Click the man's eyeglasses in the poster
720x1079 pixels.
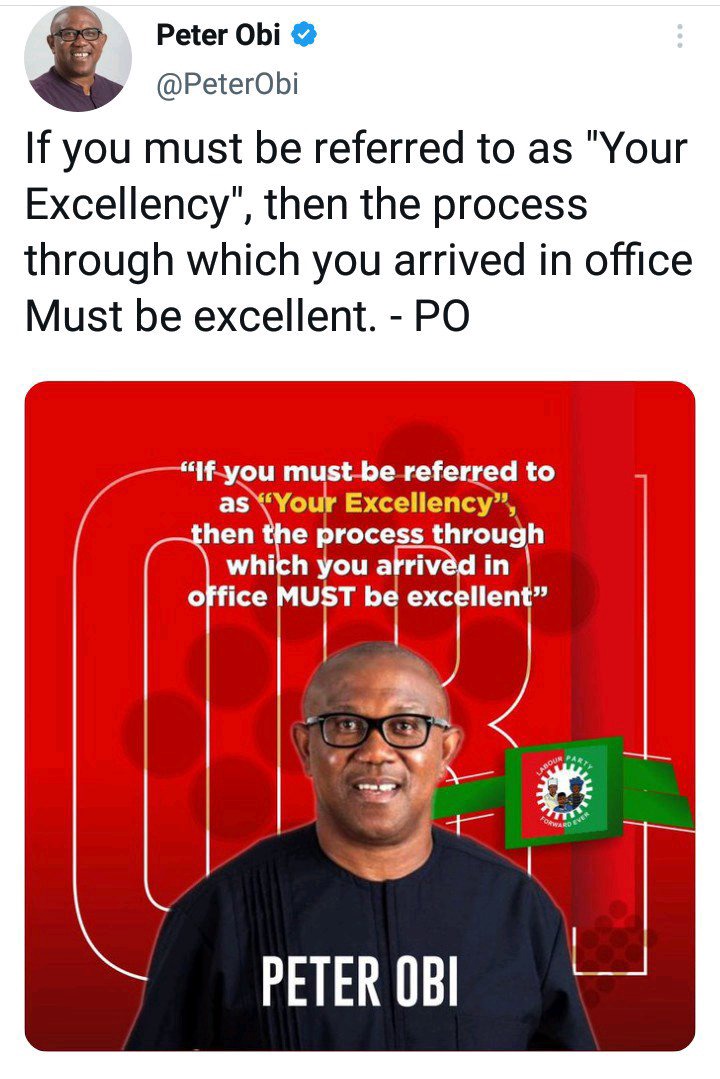click(x=377, y=730)
